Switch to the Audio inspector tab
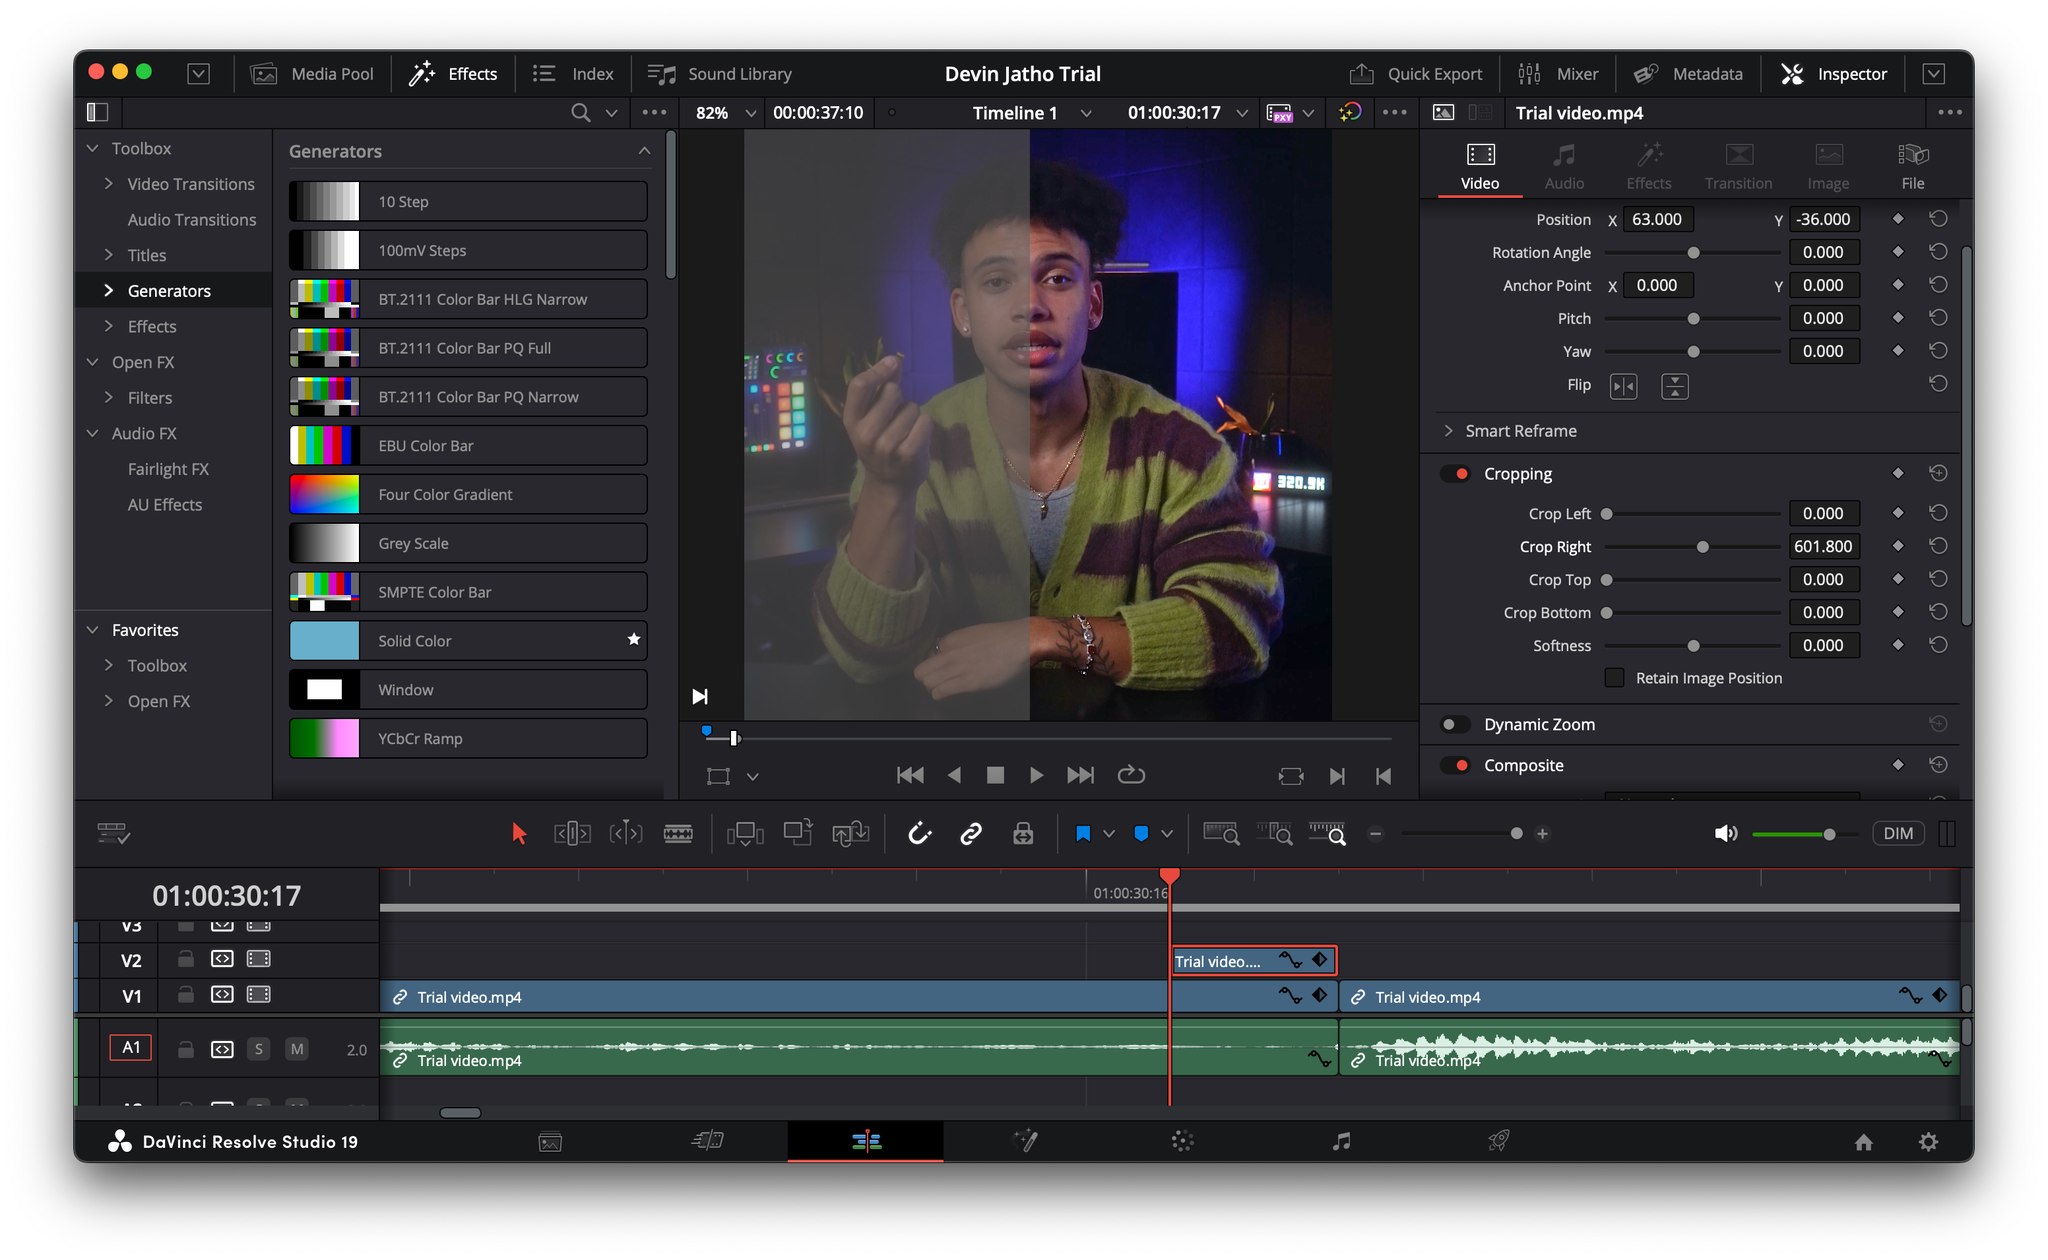Image resolution: width=2048 pixels, height=1260 pixels. click(x=1564, y=166)
